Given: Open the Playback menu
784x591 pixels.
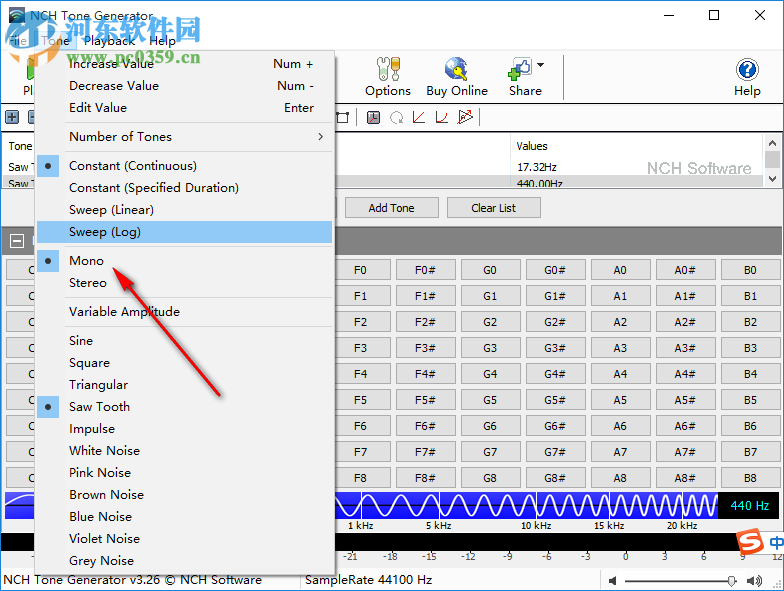Looking at the screenshot, I should coord(109,41).
